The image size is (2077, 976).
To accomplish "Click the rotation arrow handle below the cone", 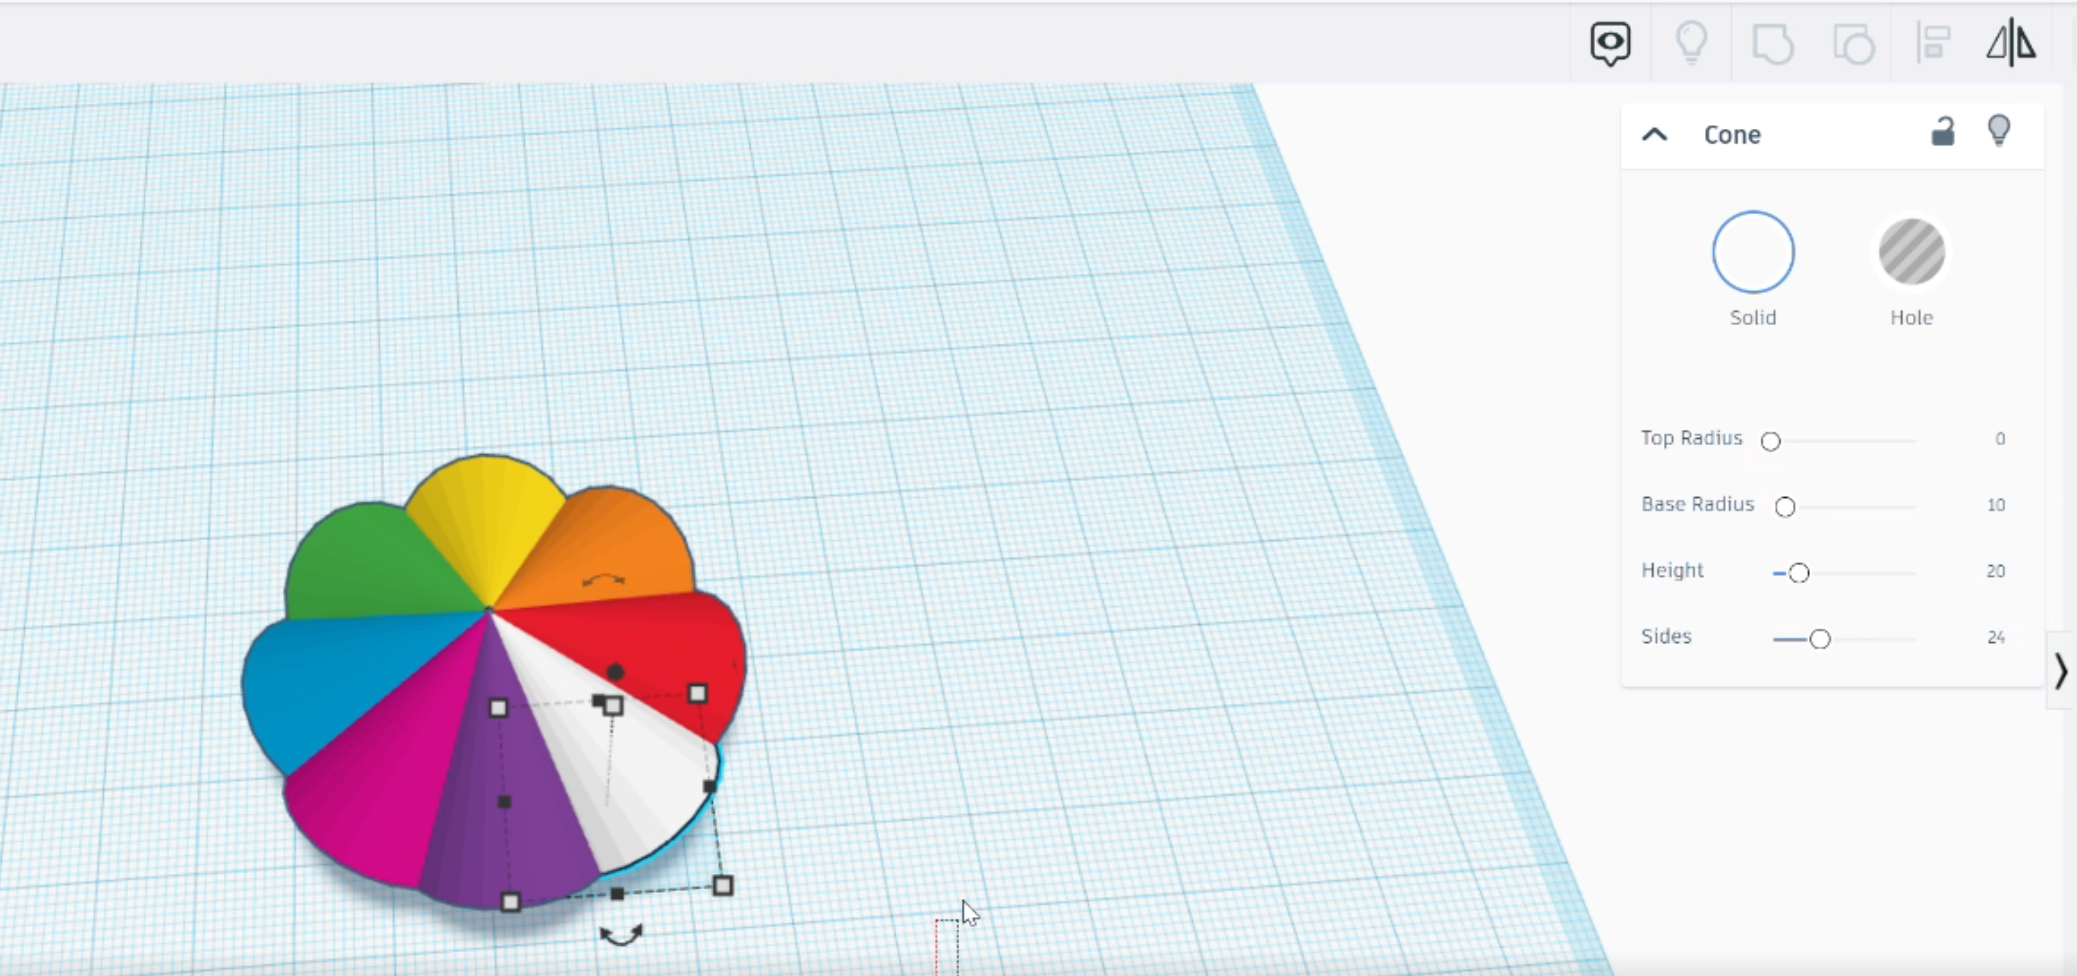I will tap(621, 936).
